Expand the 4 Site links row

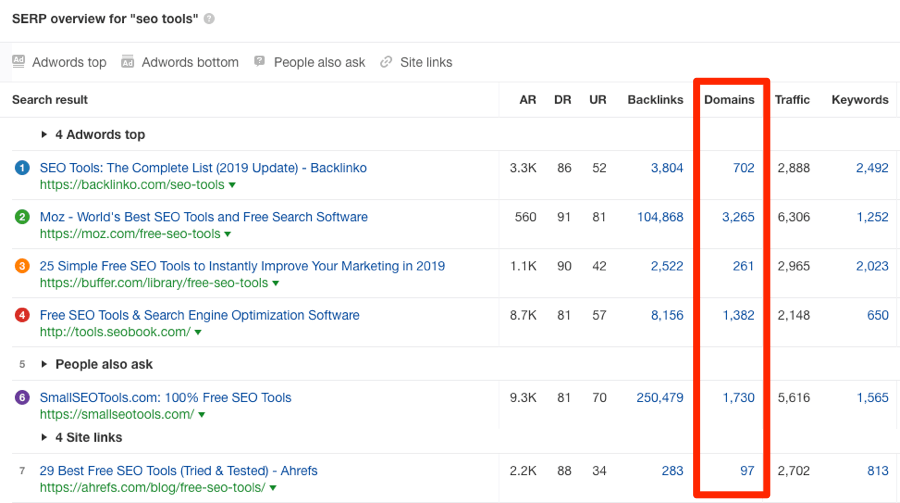click(45, 438)
